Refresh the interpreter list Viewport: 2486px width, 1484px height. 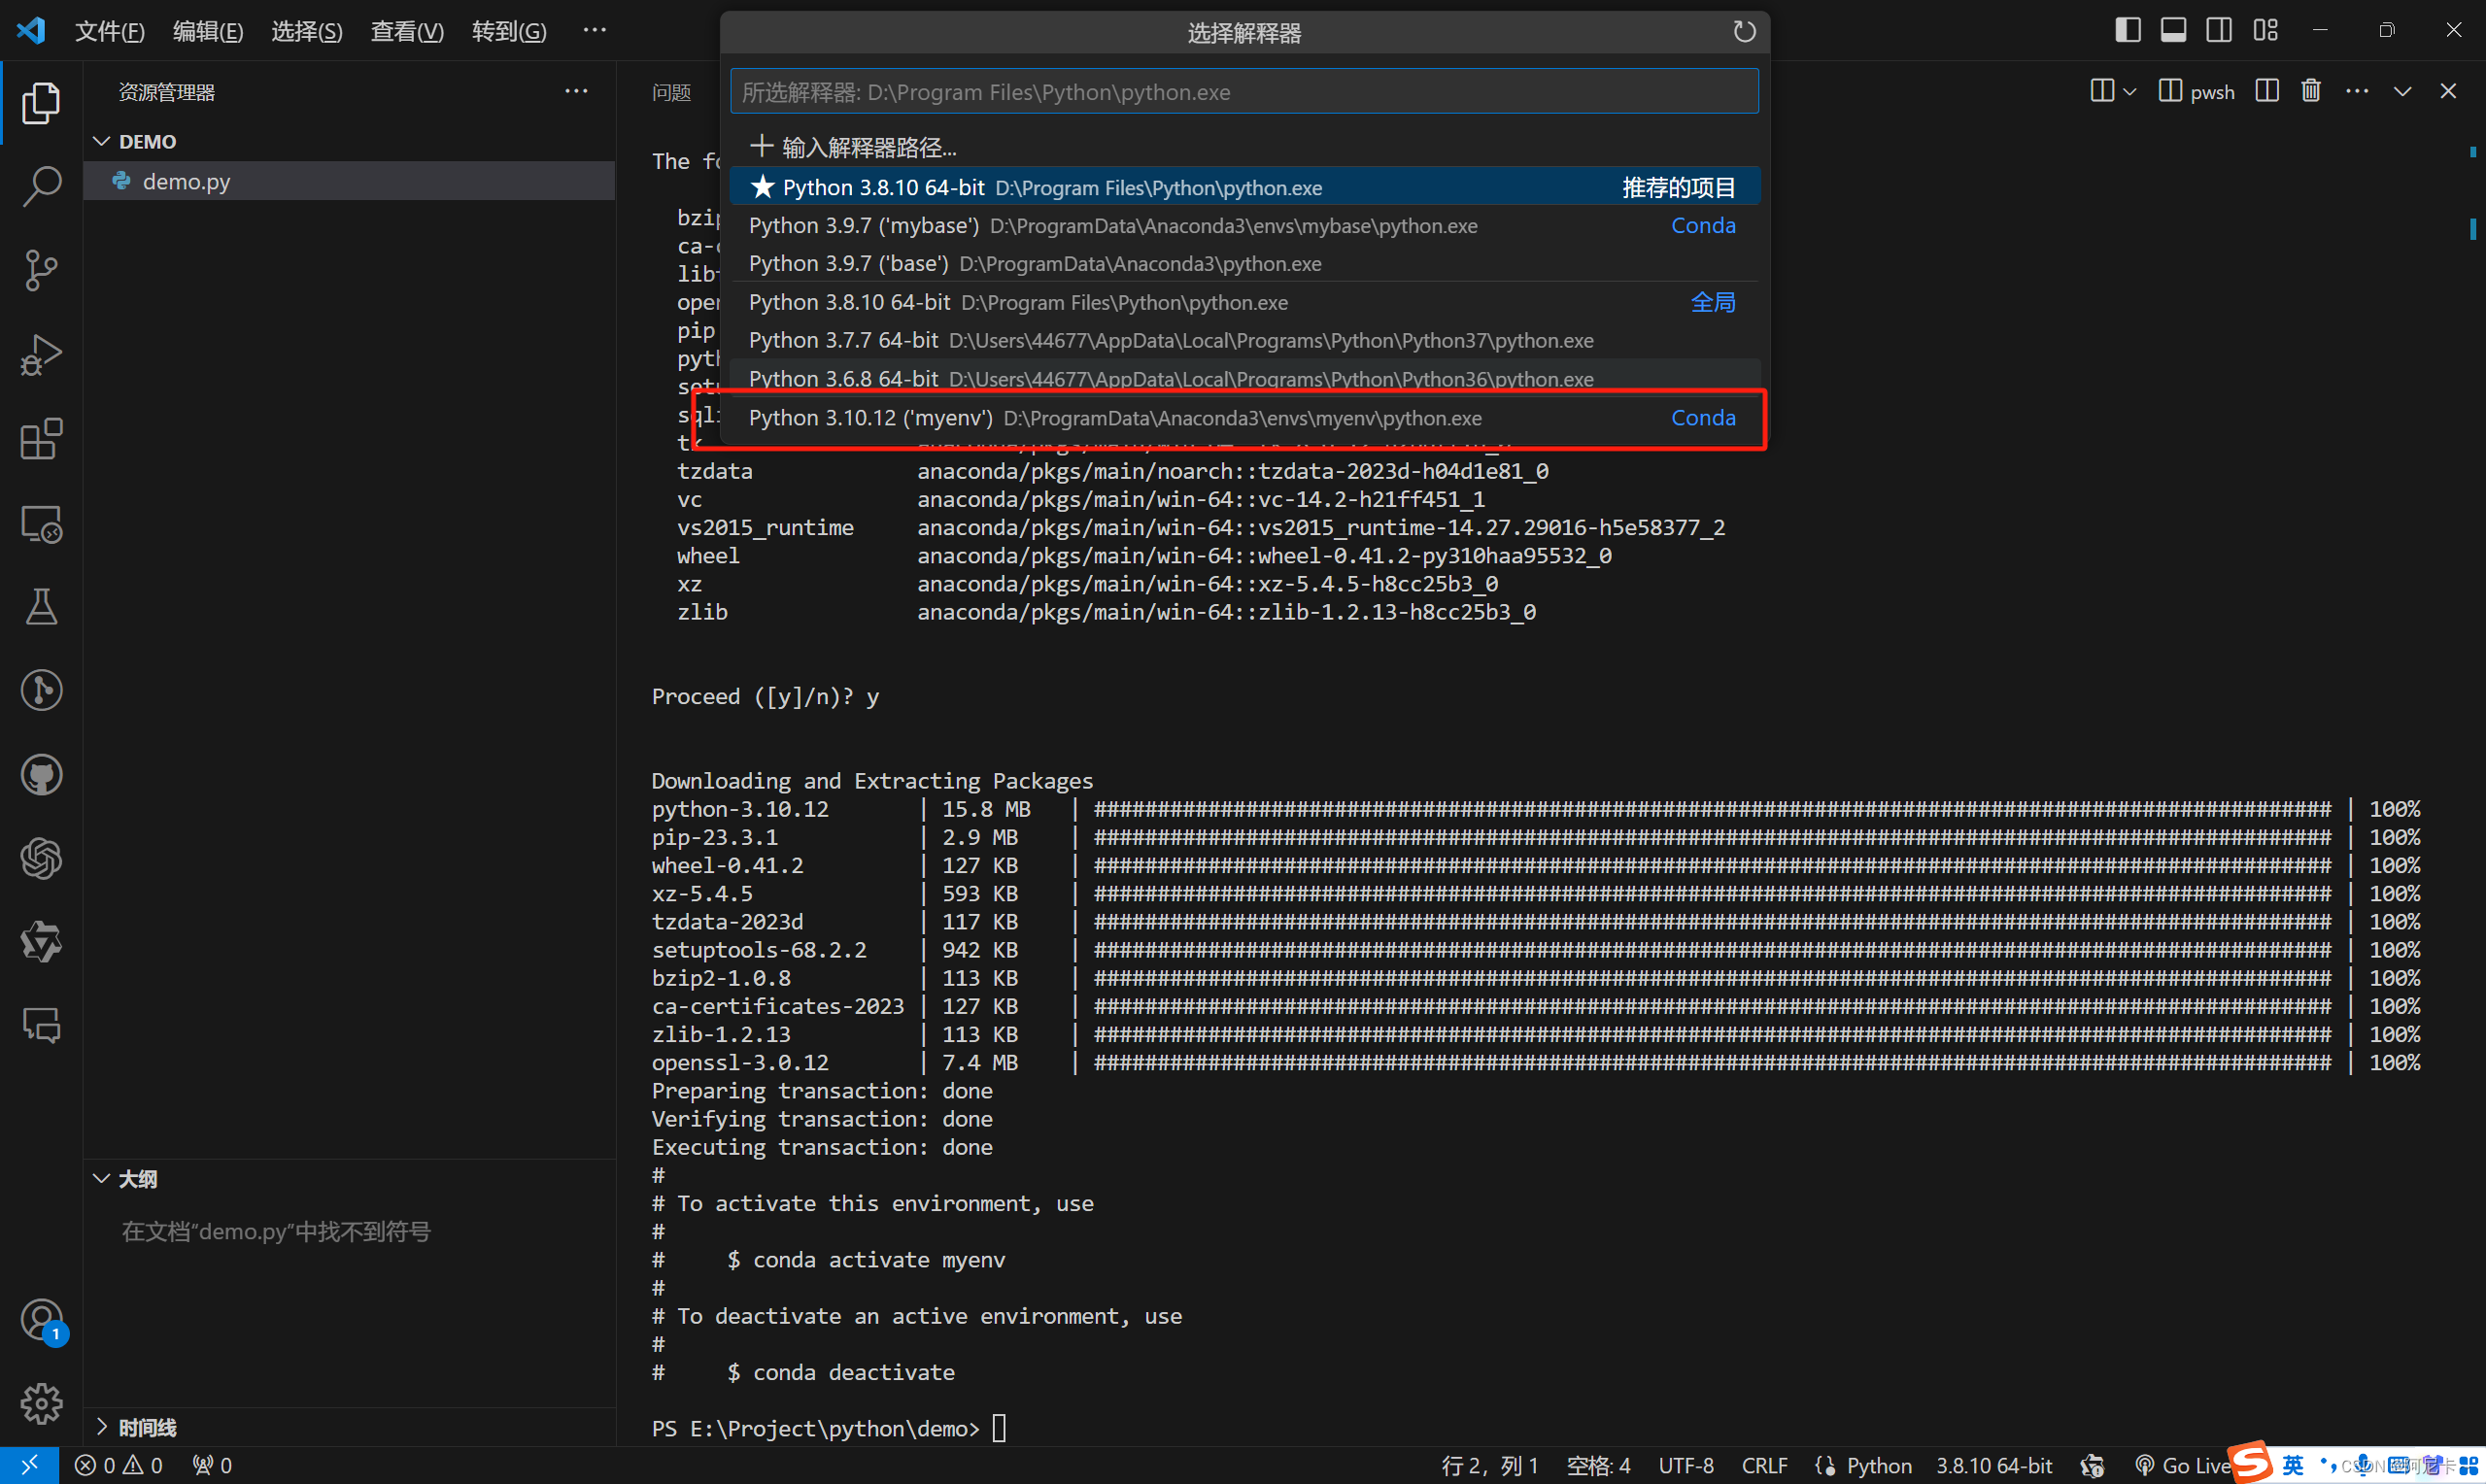(1744, 32)
